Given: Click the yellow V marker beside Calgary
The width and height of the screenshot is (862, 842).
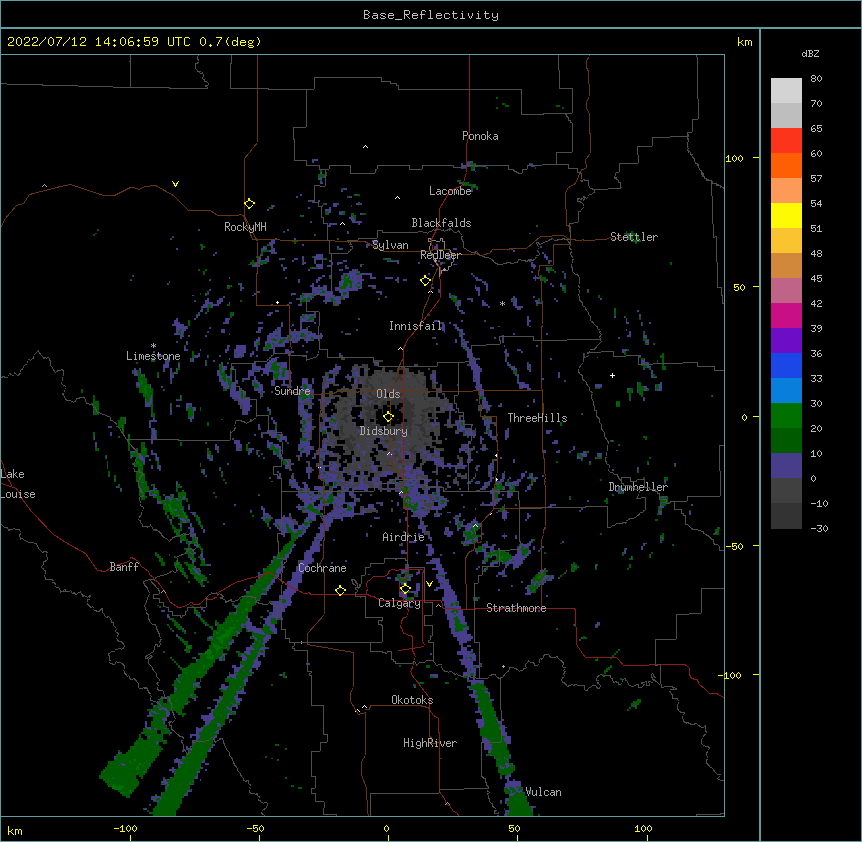Looking at the screenshot, I should (429, 584).
